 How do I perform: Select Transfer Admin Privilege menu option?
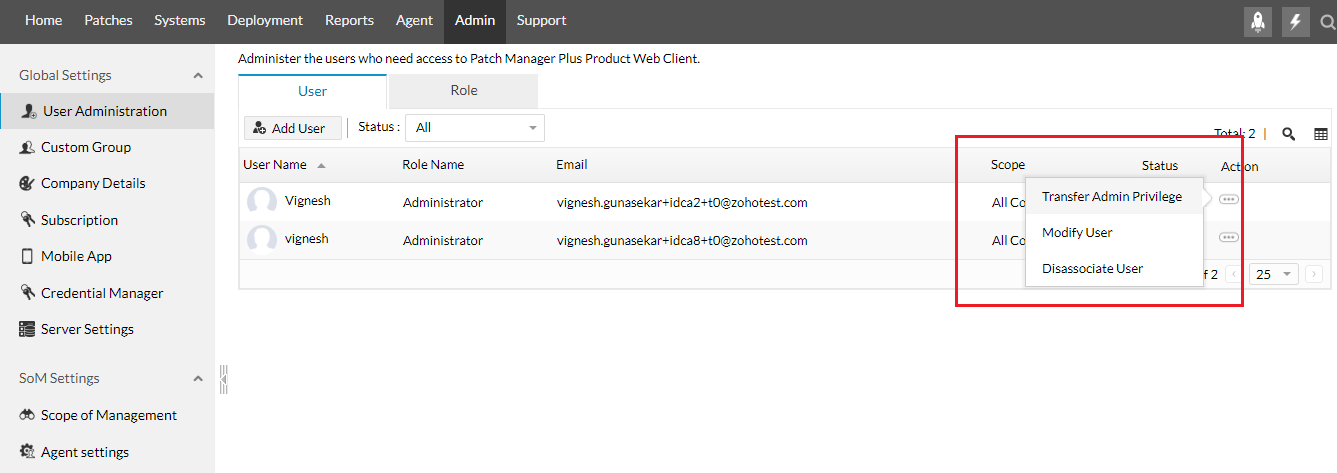(1111, 197)
